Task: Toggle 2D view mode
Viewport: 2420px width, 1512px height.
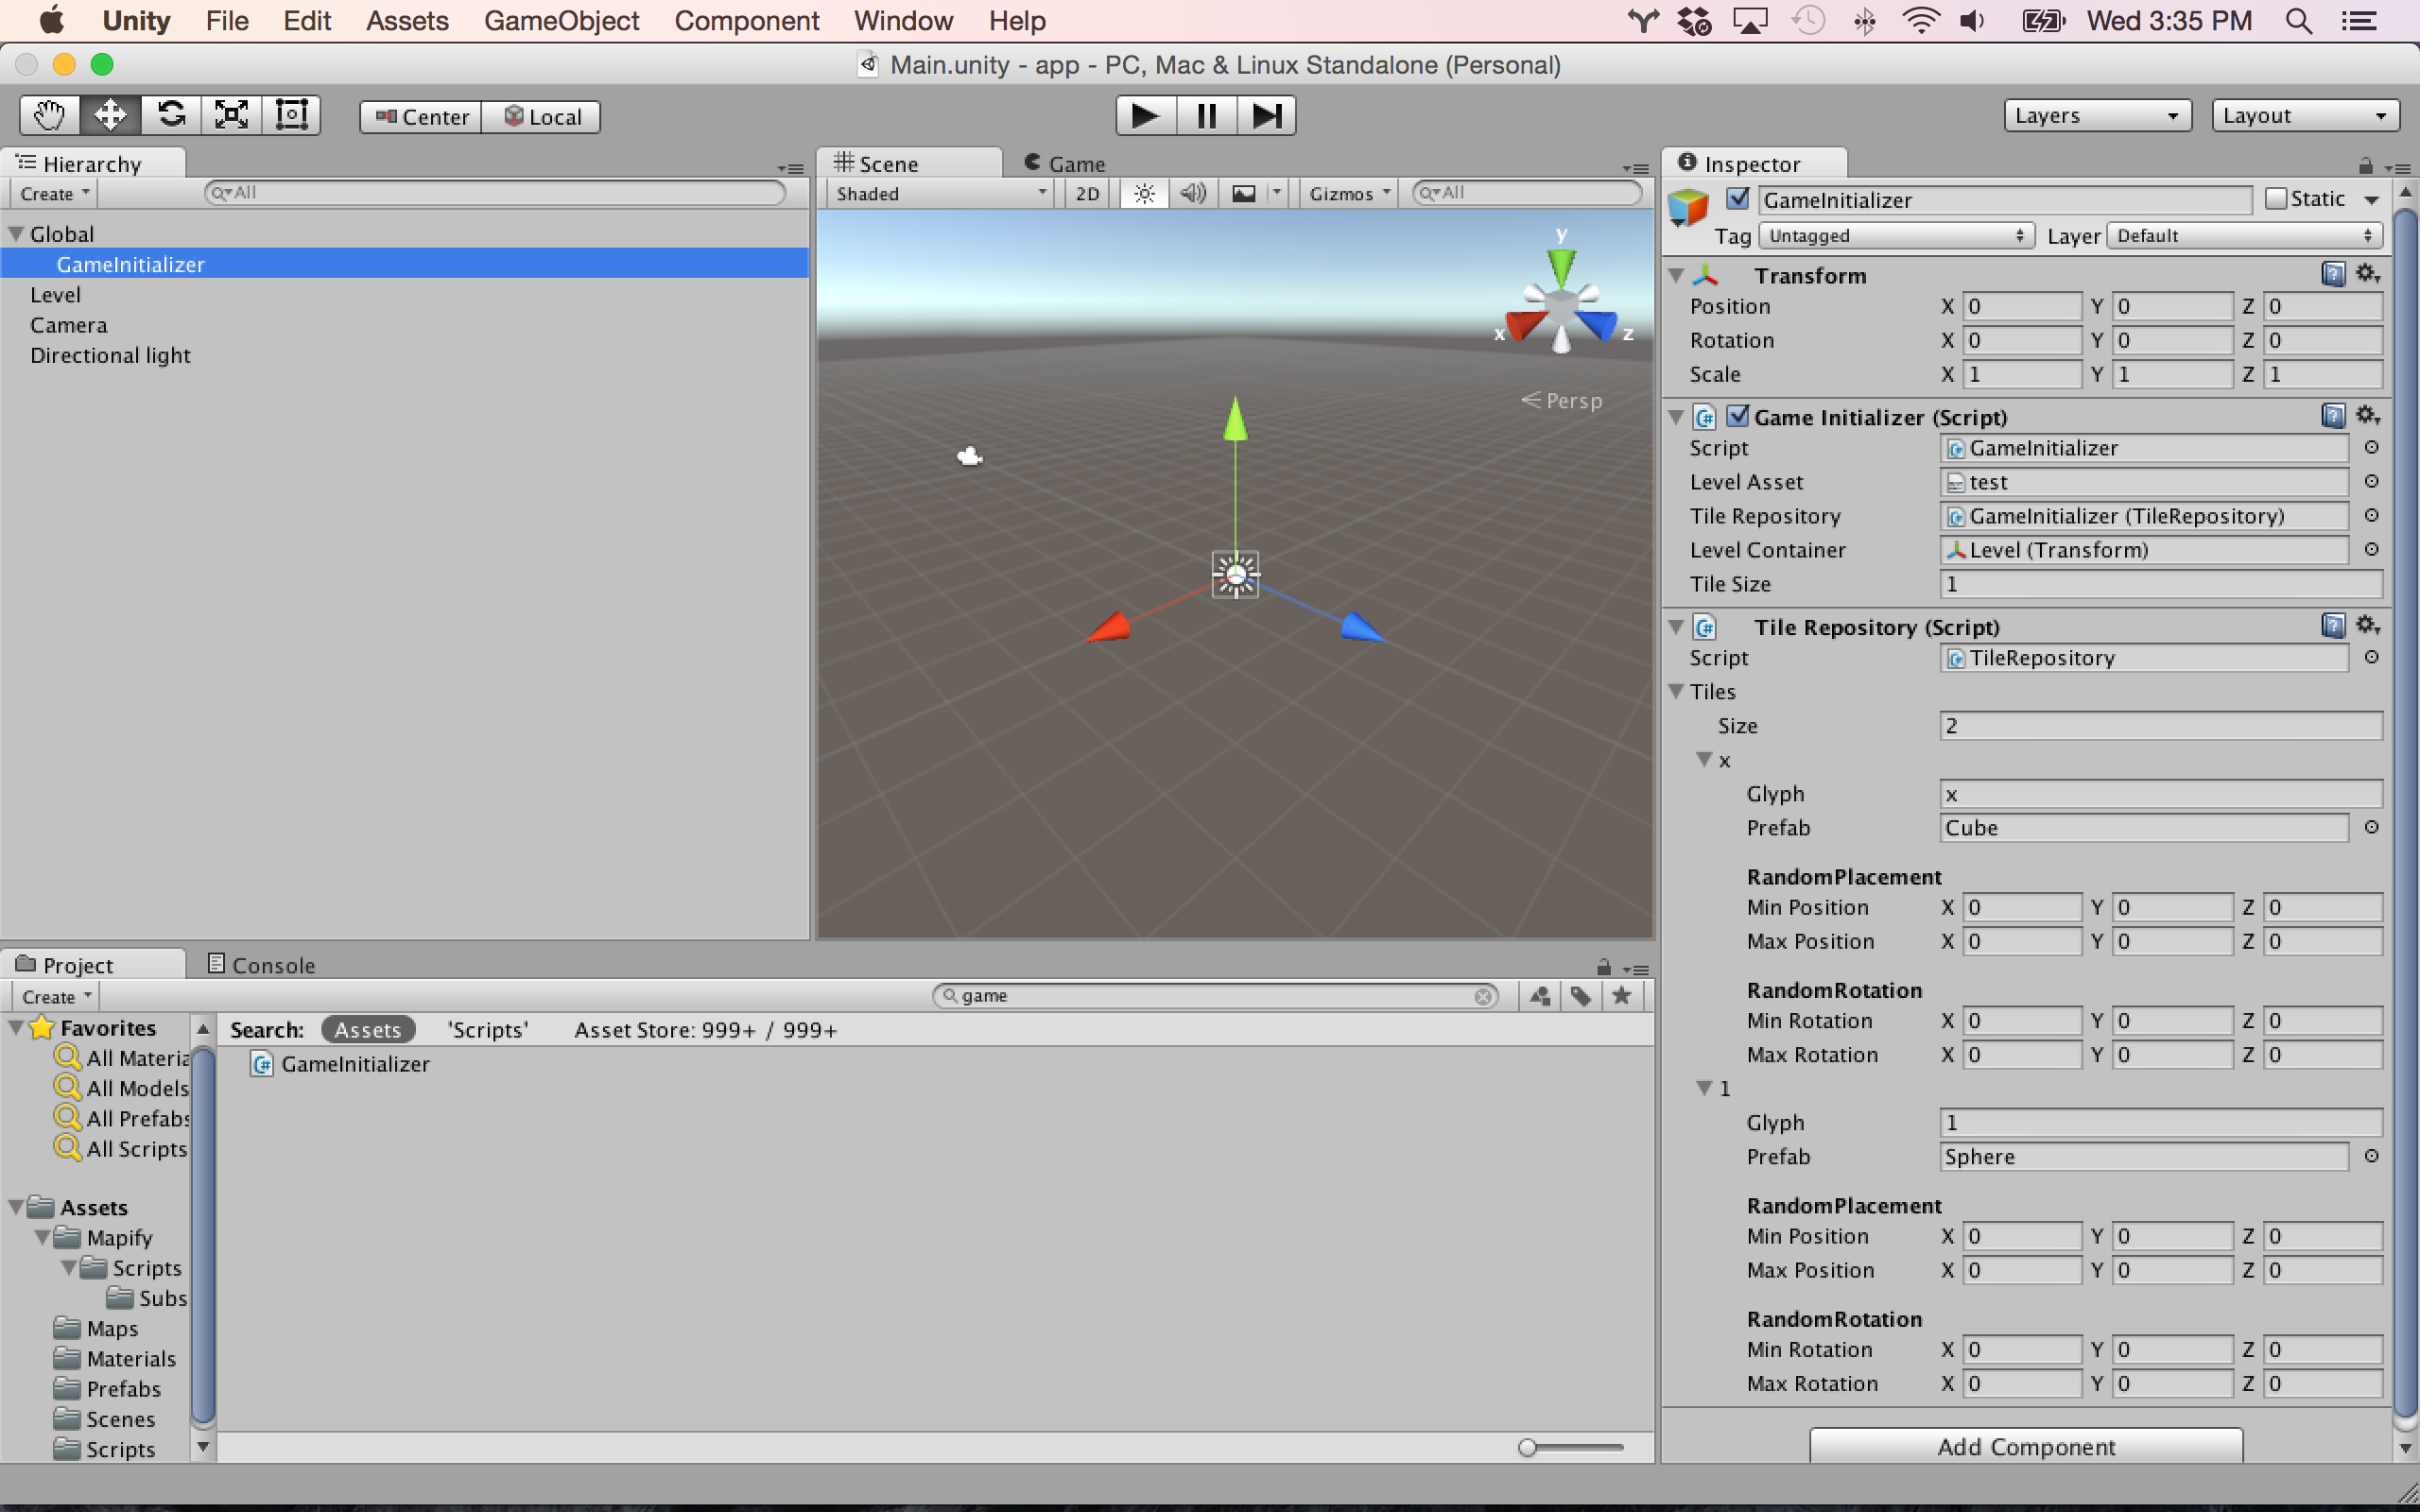Action: tap(1087, 194)
